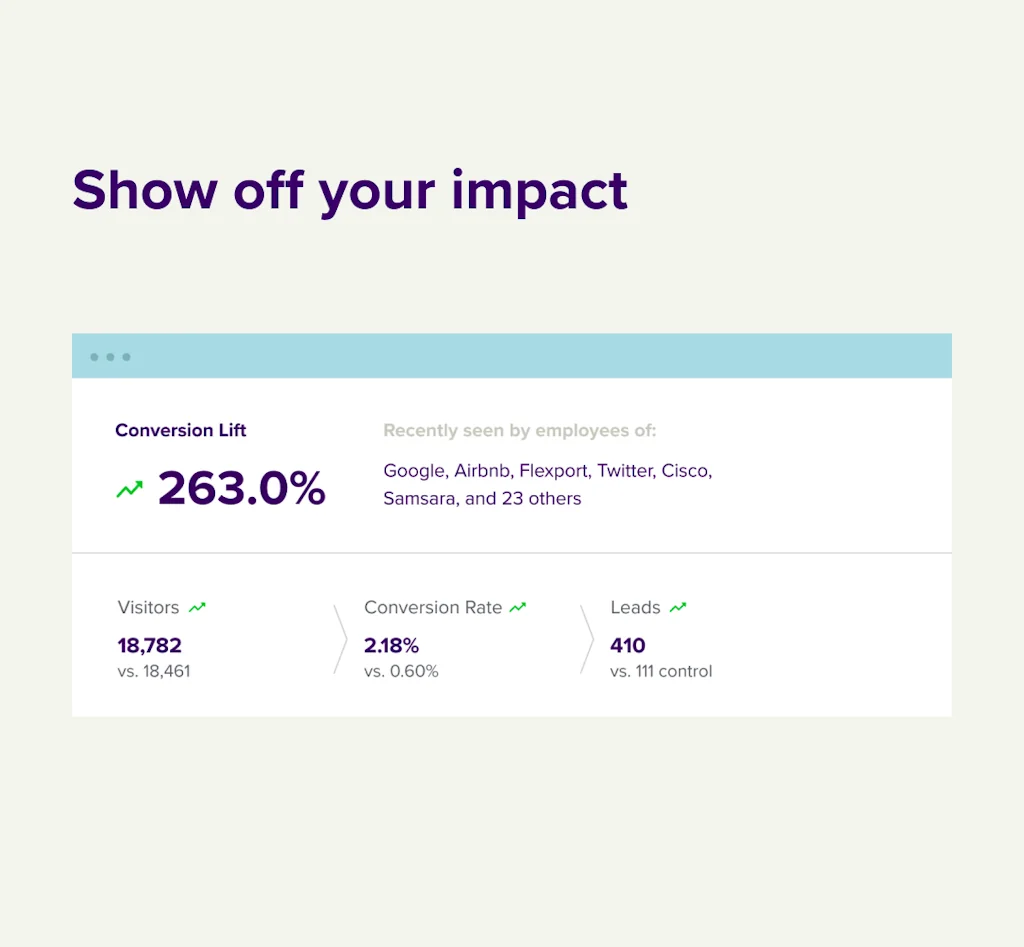The image size is (1024, 947).
Task: Click the Leads count 410
Action: pos(628,645)
